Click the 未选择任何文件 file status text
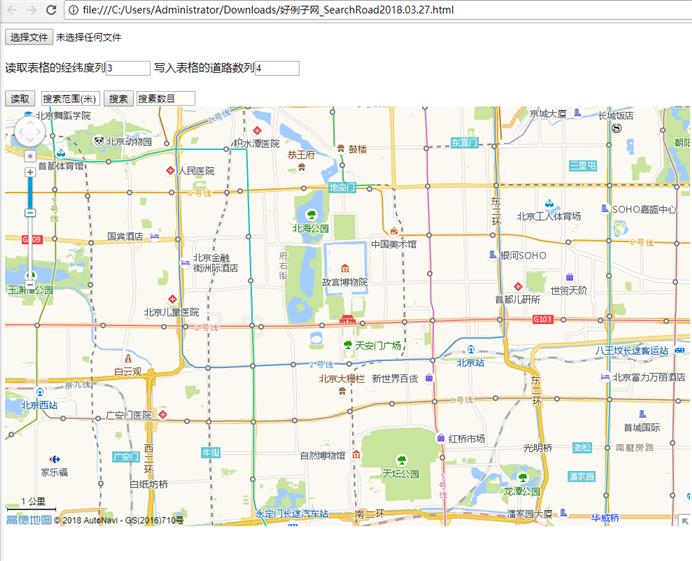This screenshot has height=561, width=692. pyautogui.click(x=88, y=38)
